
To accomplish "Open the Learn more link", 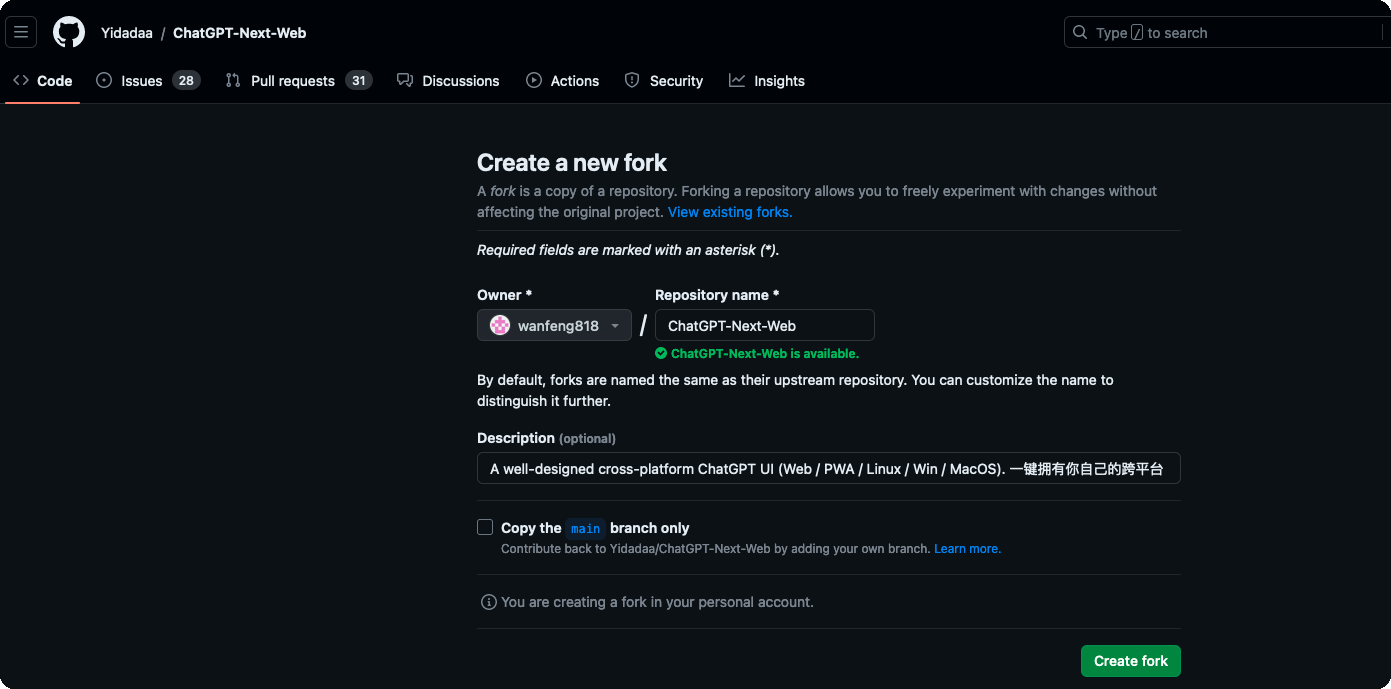I will pyautogui.click(x=967, y=549).
